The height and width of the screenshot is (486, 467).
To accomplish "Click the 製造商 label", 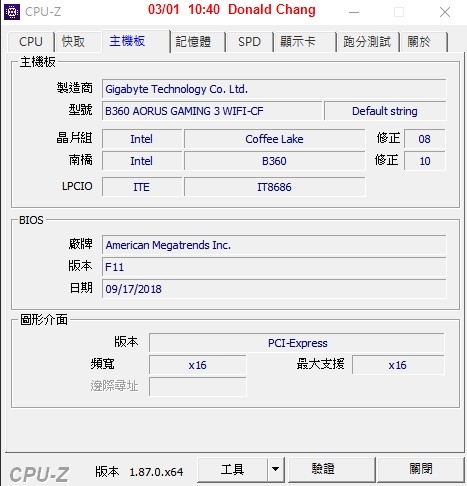I will 74,88.
